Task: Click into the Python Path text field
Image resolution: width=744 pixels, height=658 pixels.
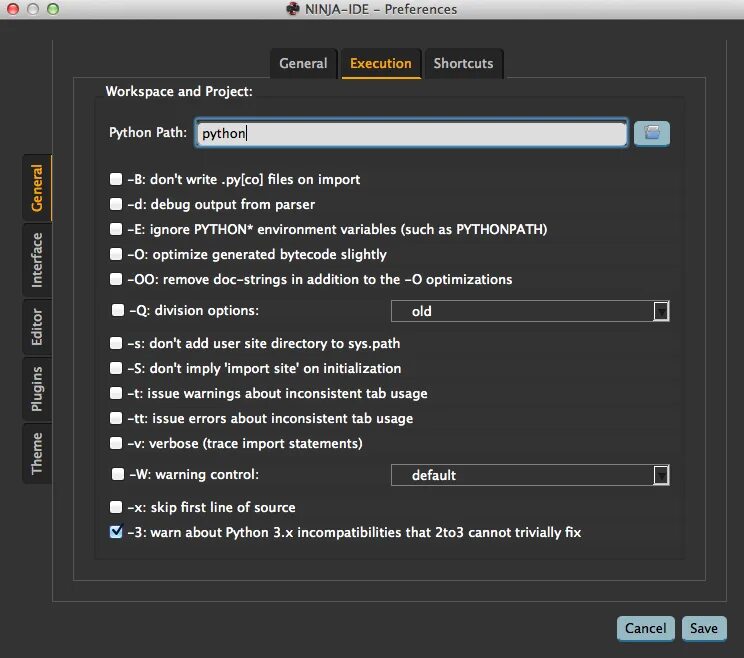Action: click(412, 133)
